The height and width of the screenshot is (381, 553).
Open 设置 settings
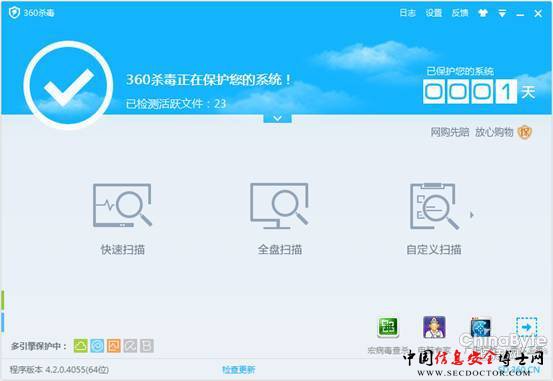click(x=434, y=13)
